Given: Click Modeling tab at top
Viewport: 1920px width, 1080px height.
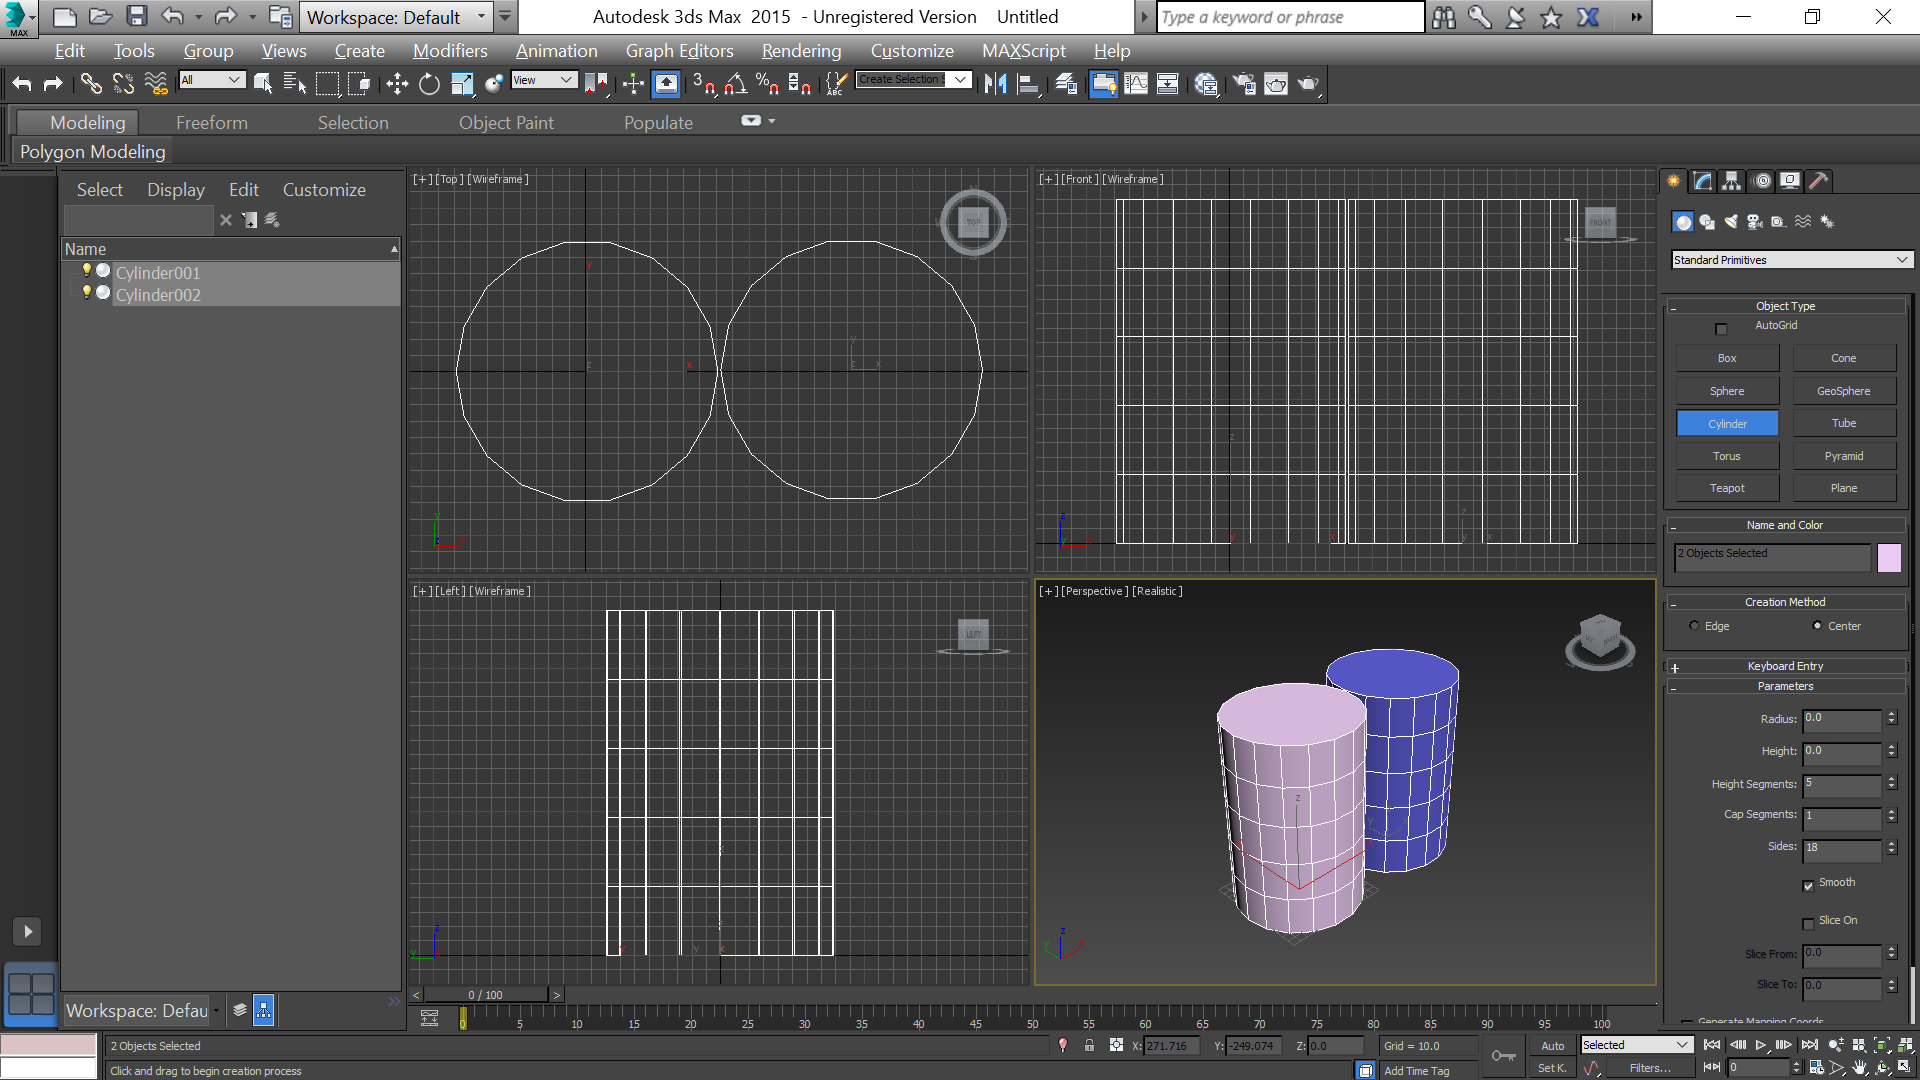Looking at the screenshot, I should [88, 121].
